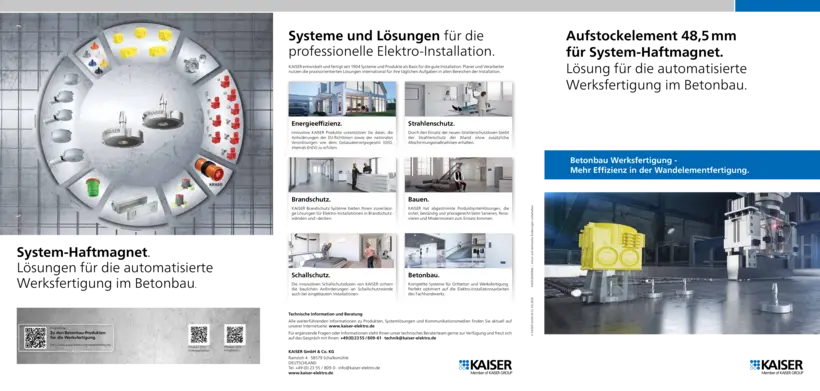Click the info@kaiser-elektro.de email address
Viewport: 820px width, 391px height.
pos(359,367)
